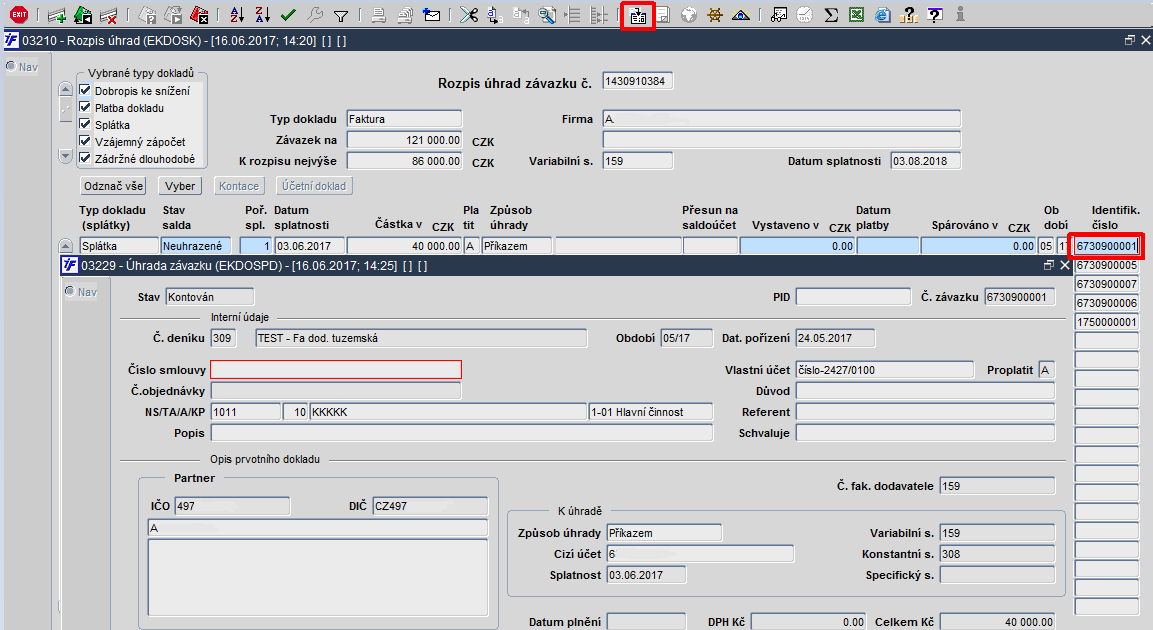Screen dimensions: 1153x630
Task: Click IČO field with 497
Action: tap(232, 506)
